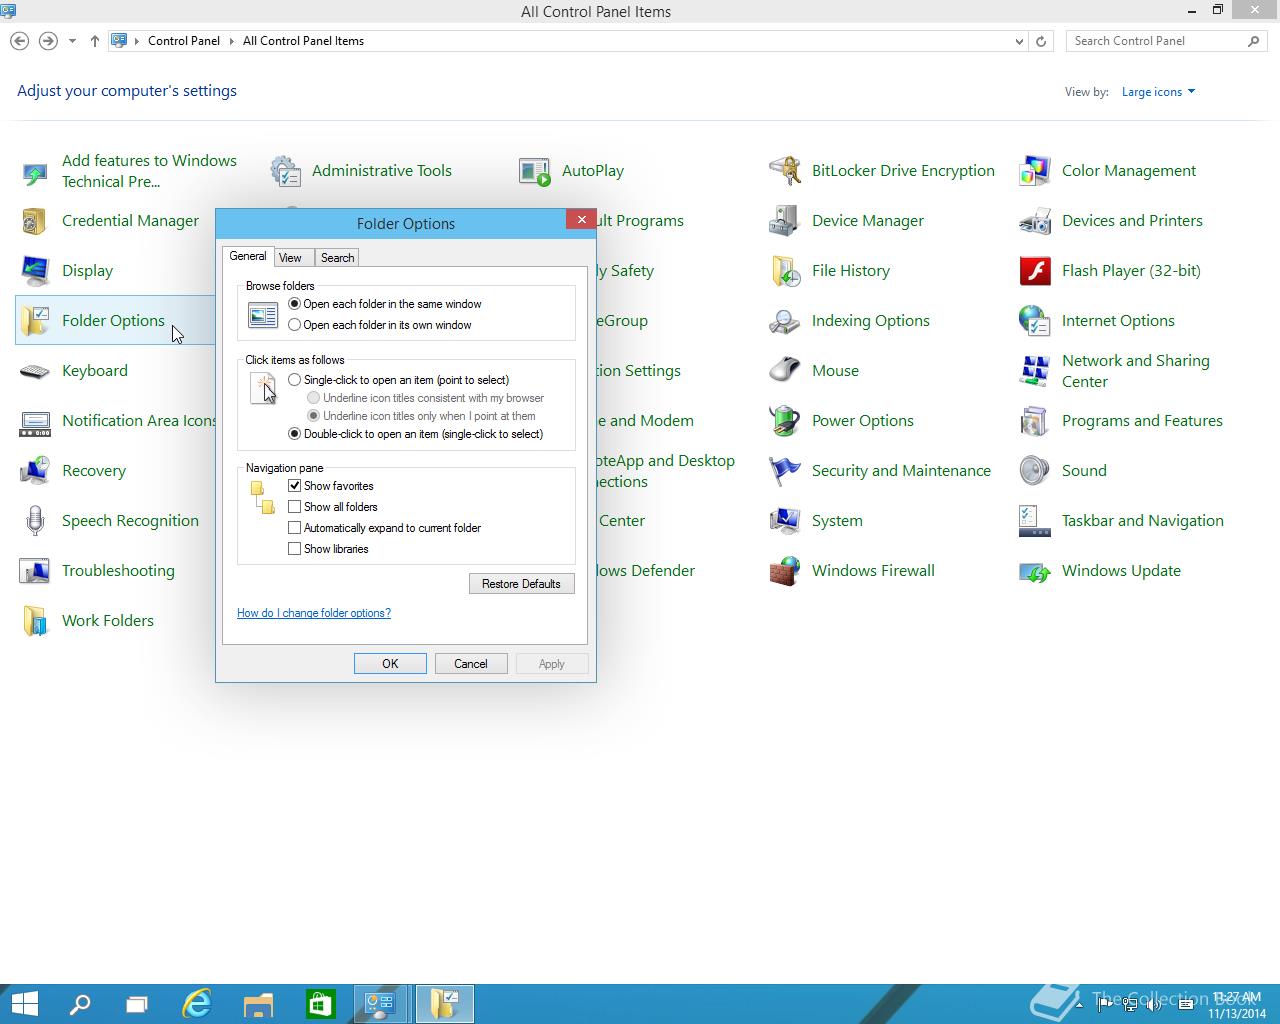Open Device Manager icon
The width and height of the screenshot is (1280, 1024).
pos(785,221)
